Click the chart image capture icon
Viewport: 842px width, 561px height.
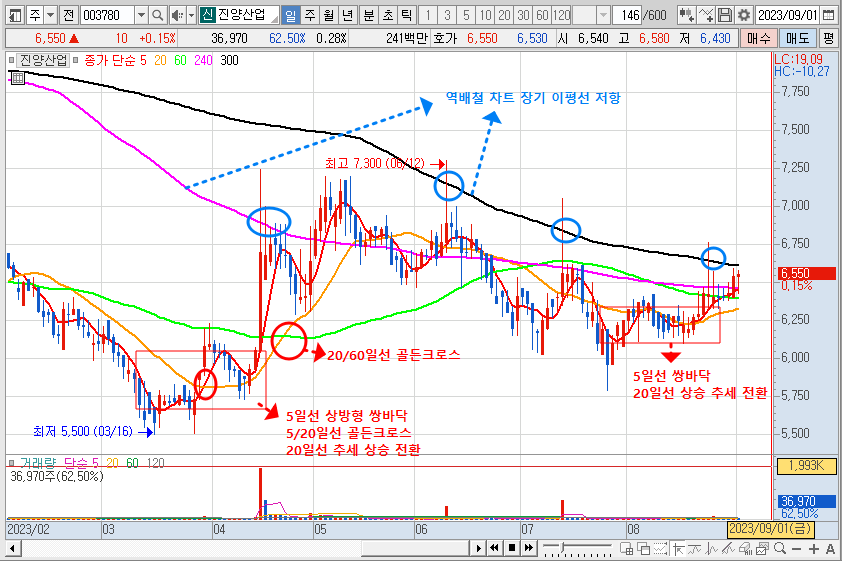(x=763, y=548)
